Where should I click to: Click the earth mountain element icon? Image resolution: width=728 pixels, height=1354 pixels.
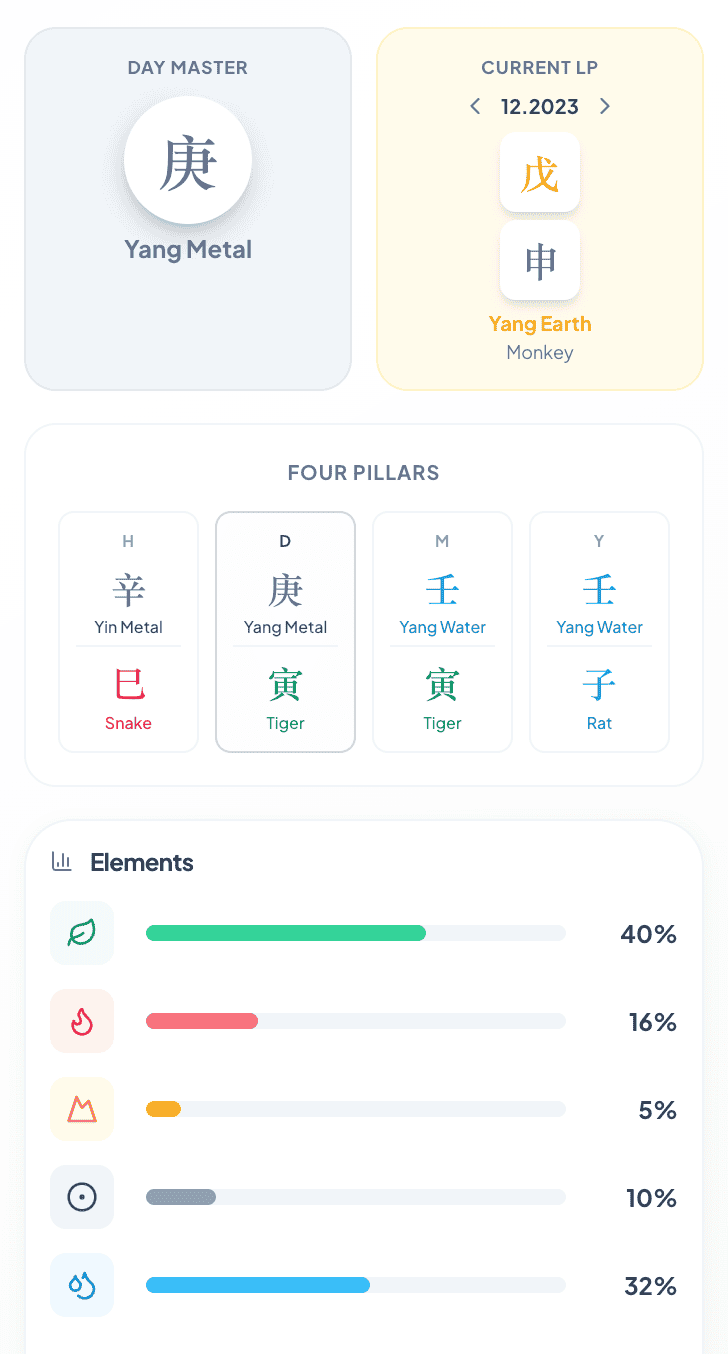[x=82, y=1109]
